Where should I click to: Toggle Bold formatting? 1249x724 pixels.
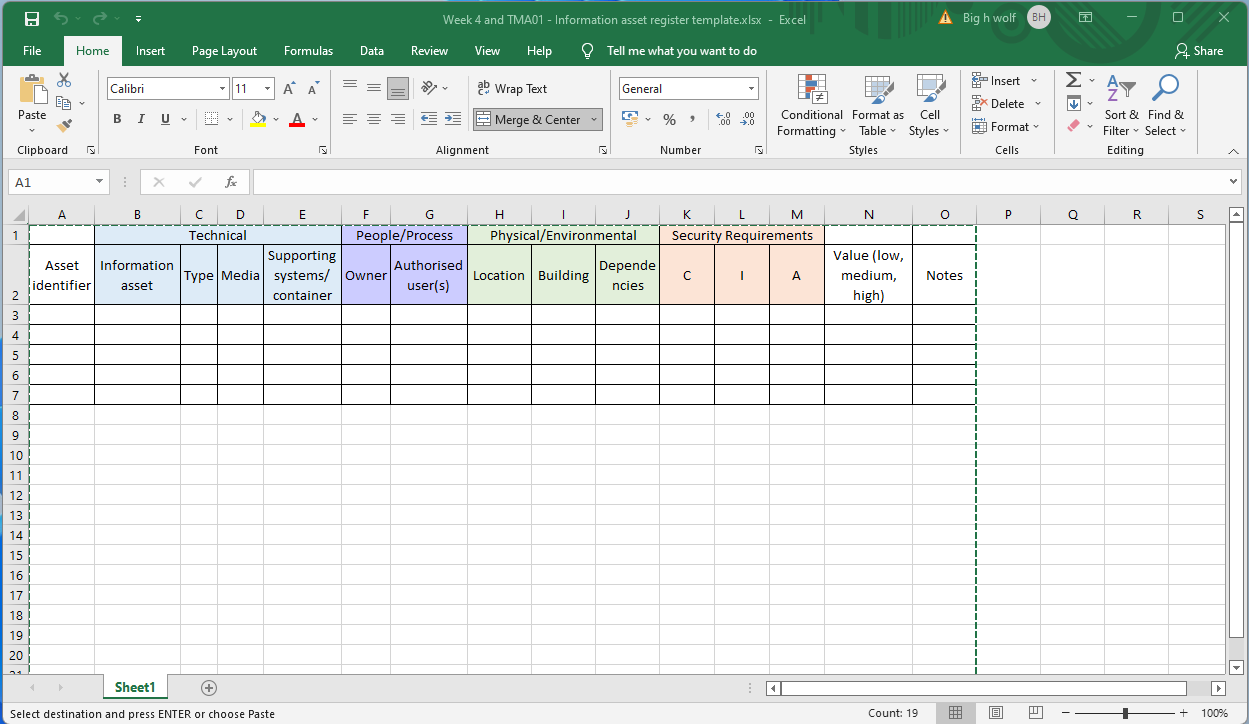click(x=117, y=119)
